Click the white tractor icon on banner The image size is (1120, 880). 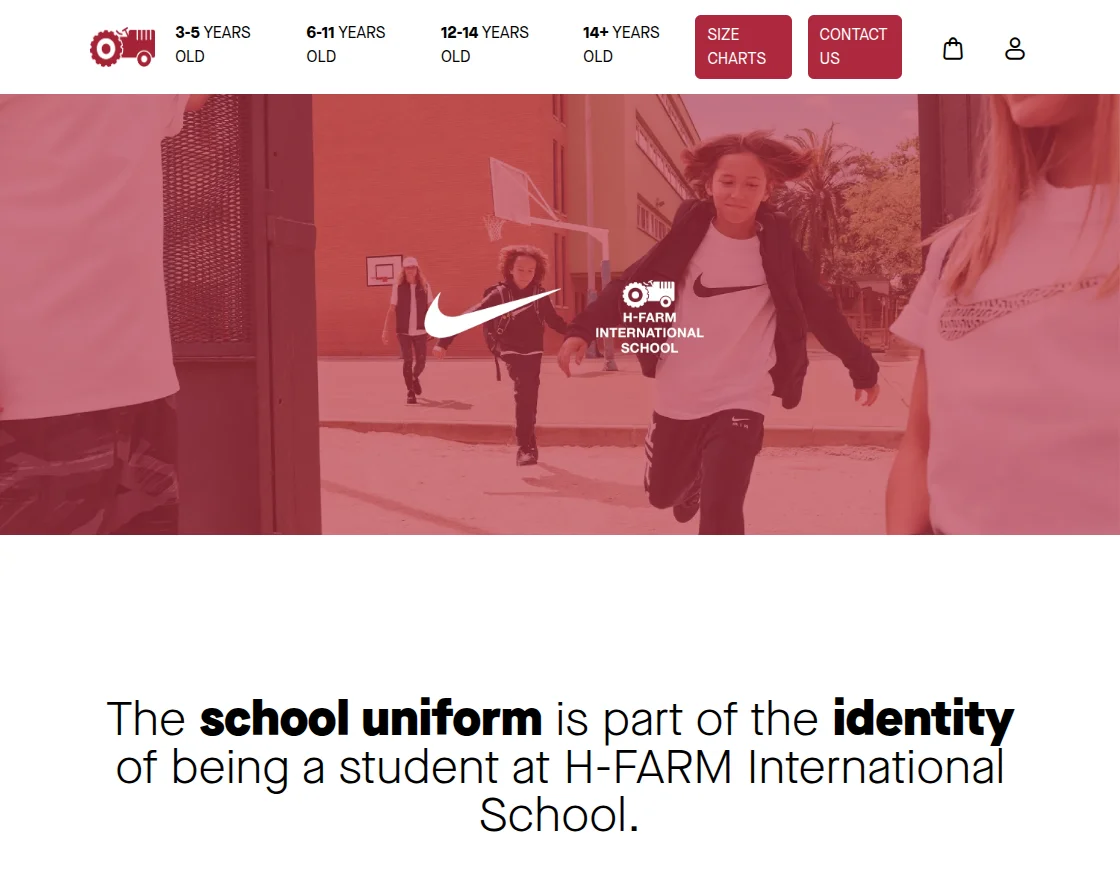point(648,294)
